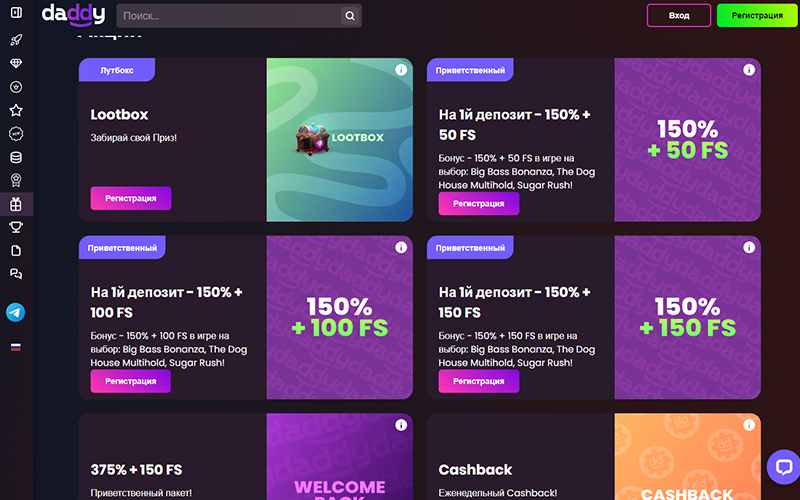Open the NEW badge icon in sidebar

coord(16,134)
